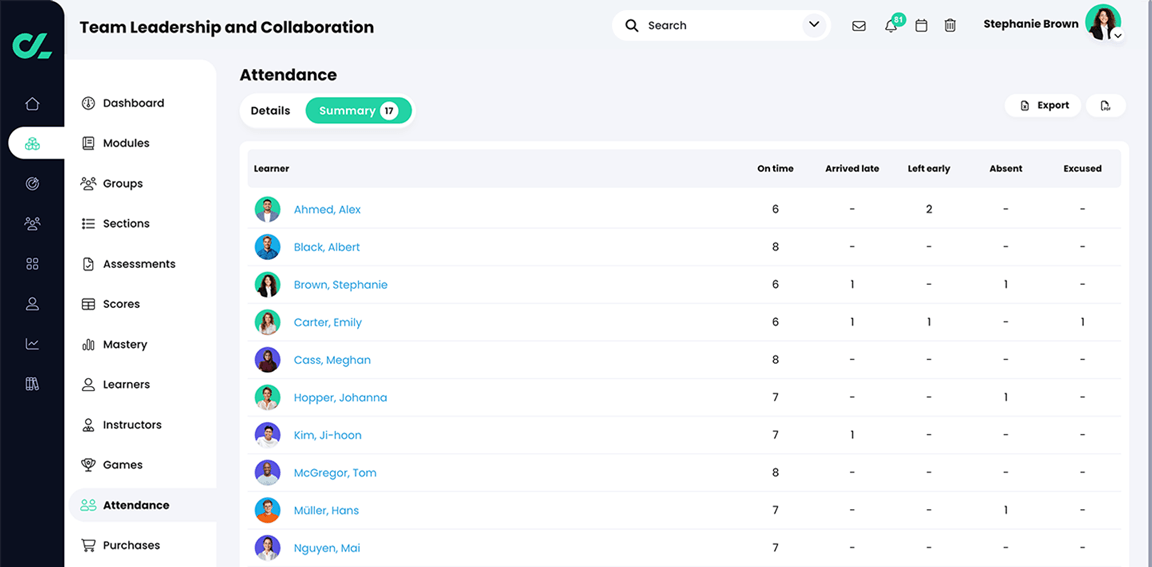Open learner link Müller, Hans
The height and width of the screenshot is (567, 1152).
tap(326, 510)
